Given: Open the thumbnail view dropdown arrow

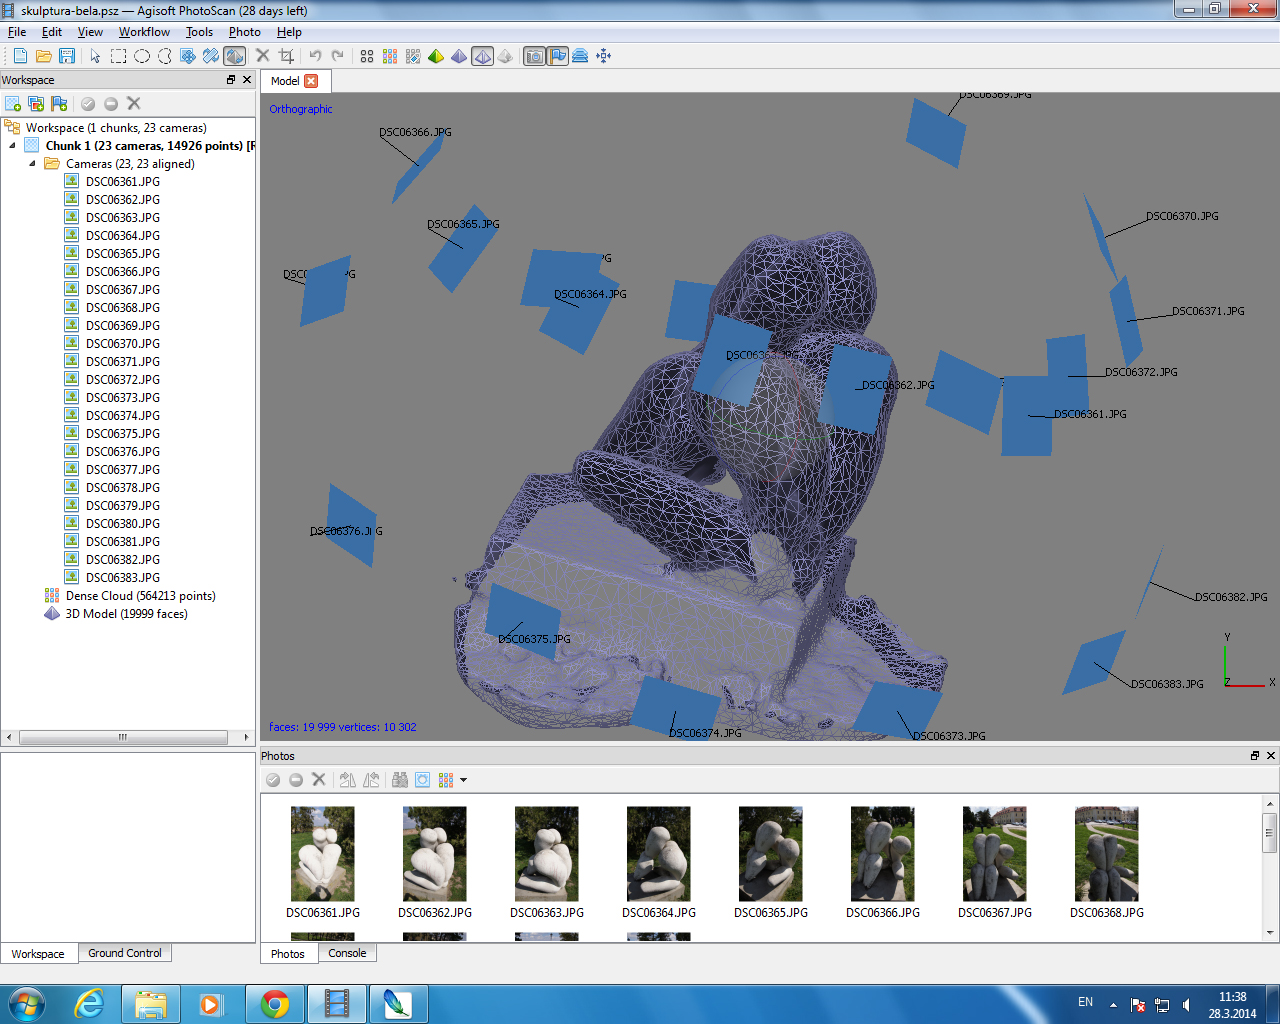Looking at the screenshot, I should (x=463, y=780).
